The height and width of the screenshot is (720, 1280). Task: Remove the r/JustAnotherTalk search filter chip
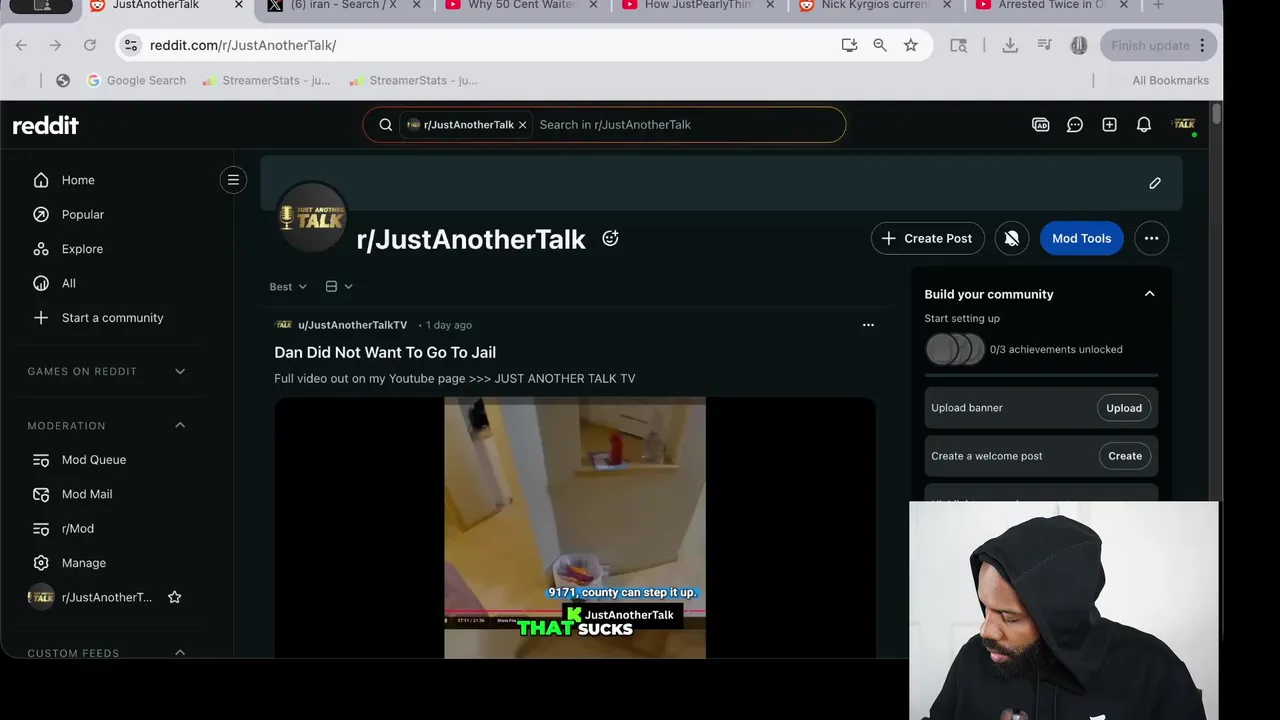[x=522, y=125]
